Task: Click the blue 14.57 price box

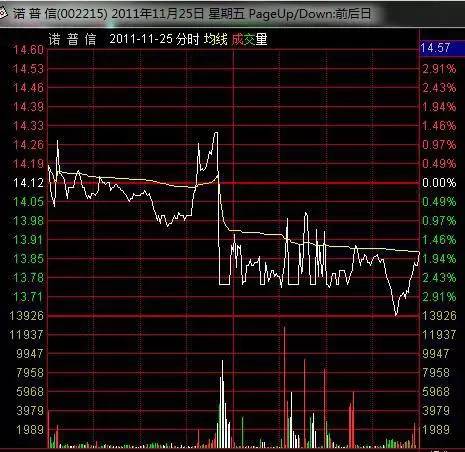Action: (442, 48)
